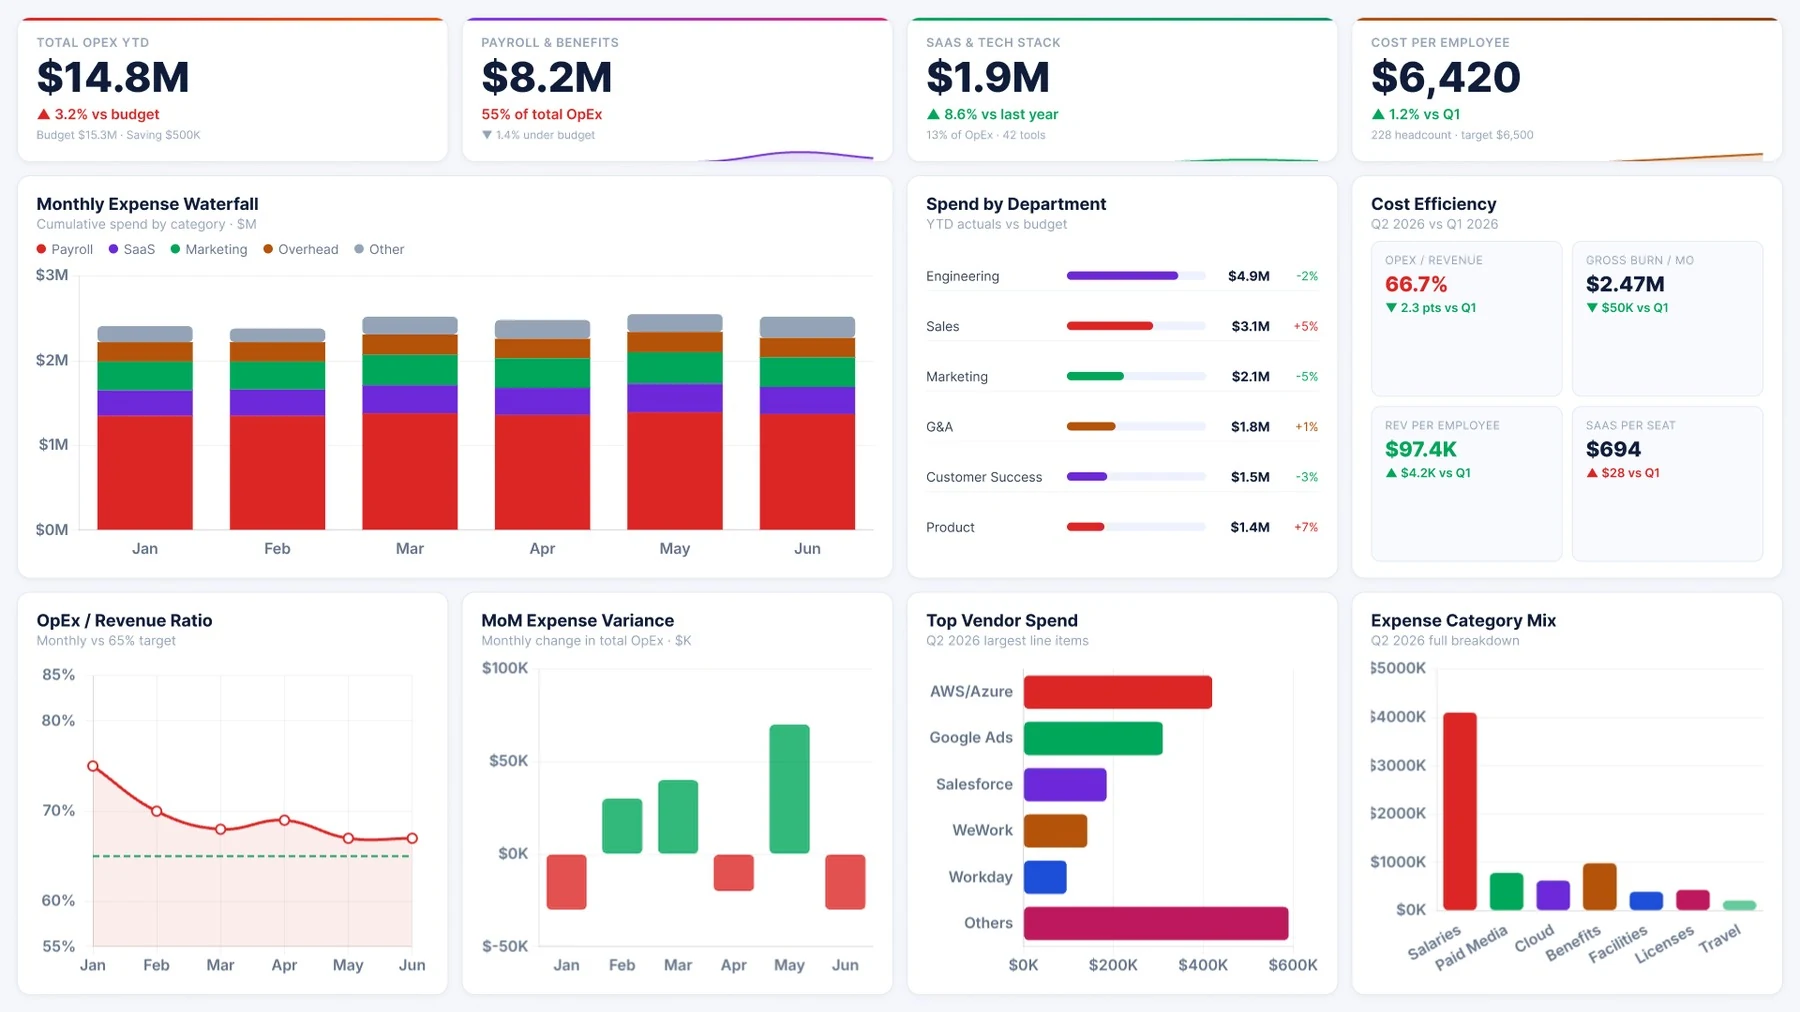
Task: Click the down triangle beside 2.3 pts vs Q1
Action: 1391,308
